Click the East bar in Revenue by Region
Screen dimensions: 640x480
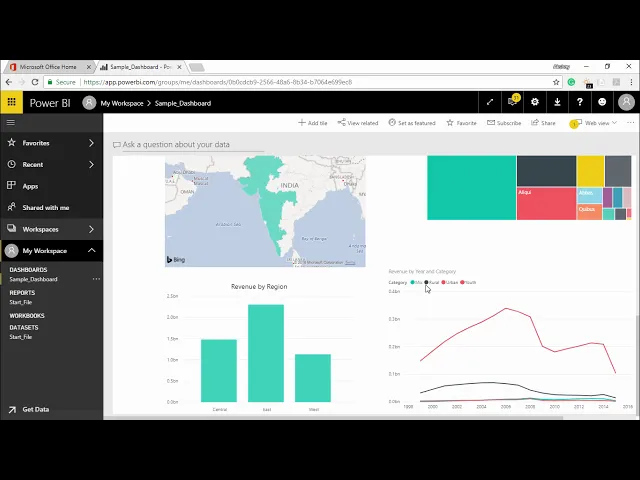(x=266, y=353)
